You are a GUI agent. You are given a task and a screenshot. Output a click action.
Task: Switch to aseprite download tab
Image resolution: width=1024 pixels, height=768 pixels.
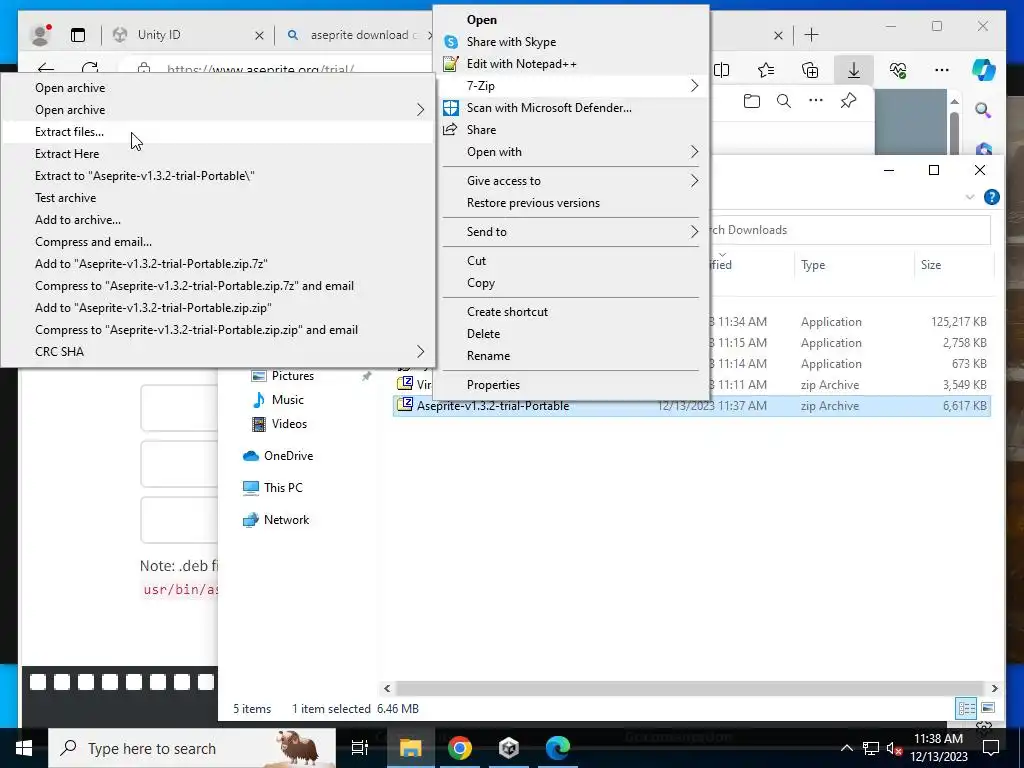pos(359,35)
